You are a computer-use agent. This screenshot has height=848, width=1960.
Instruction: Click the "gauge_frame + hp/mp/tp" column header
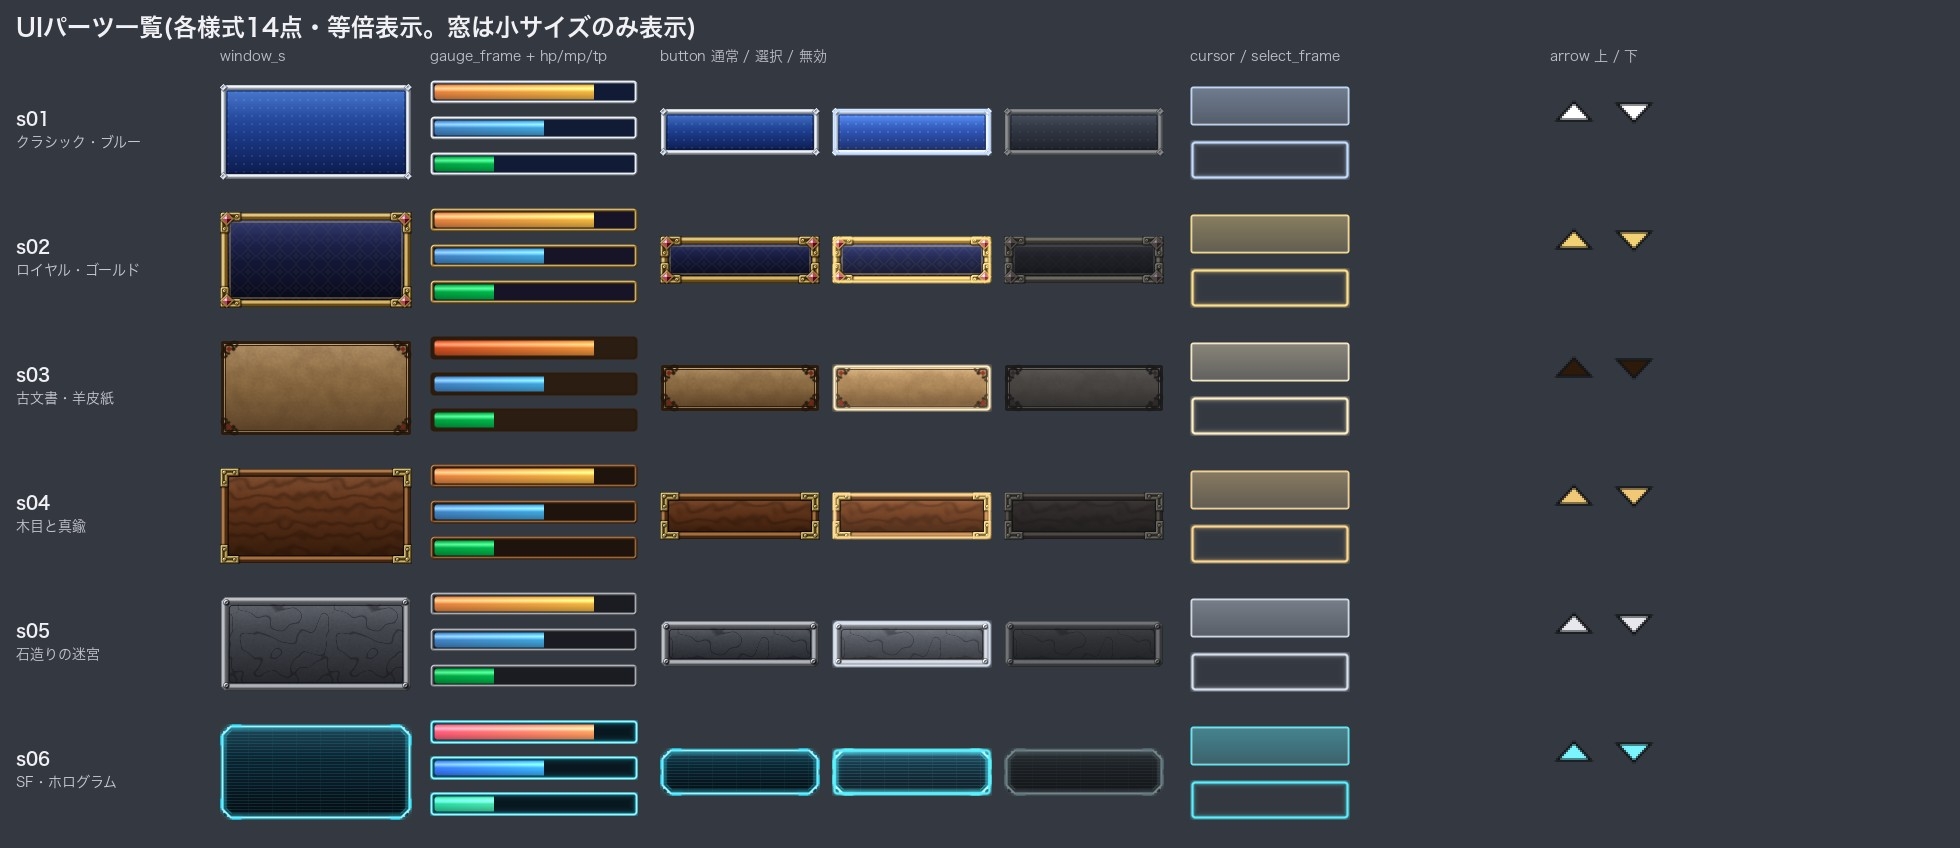[518, 56]
